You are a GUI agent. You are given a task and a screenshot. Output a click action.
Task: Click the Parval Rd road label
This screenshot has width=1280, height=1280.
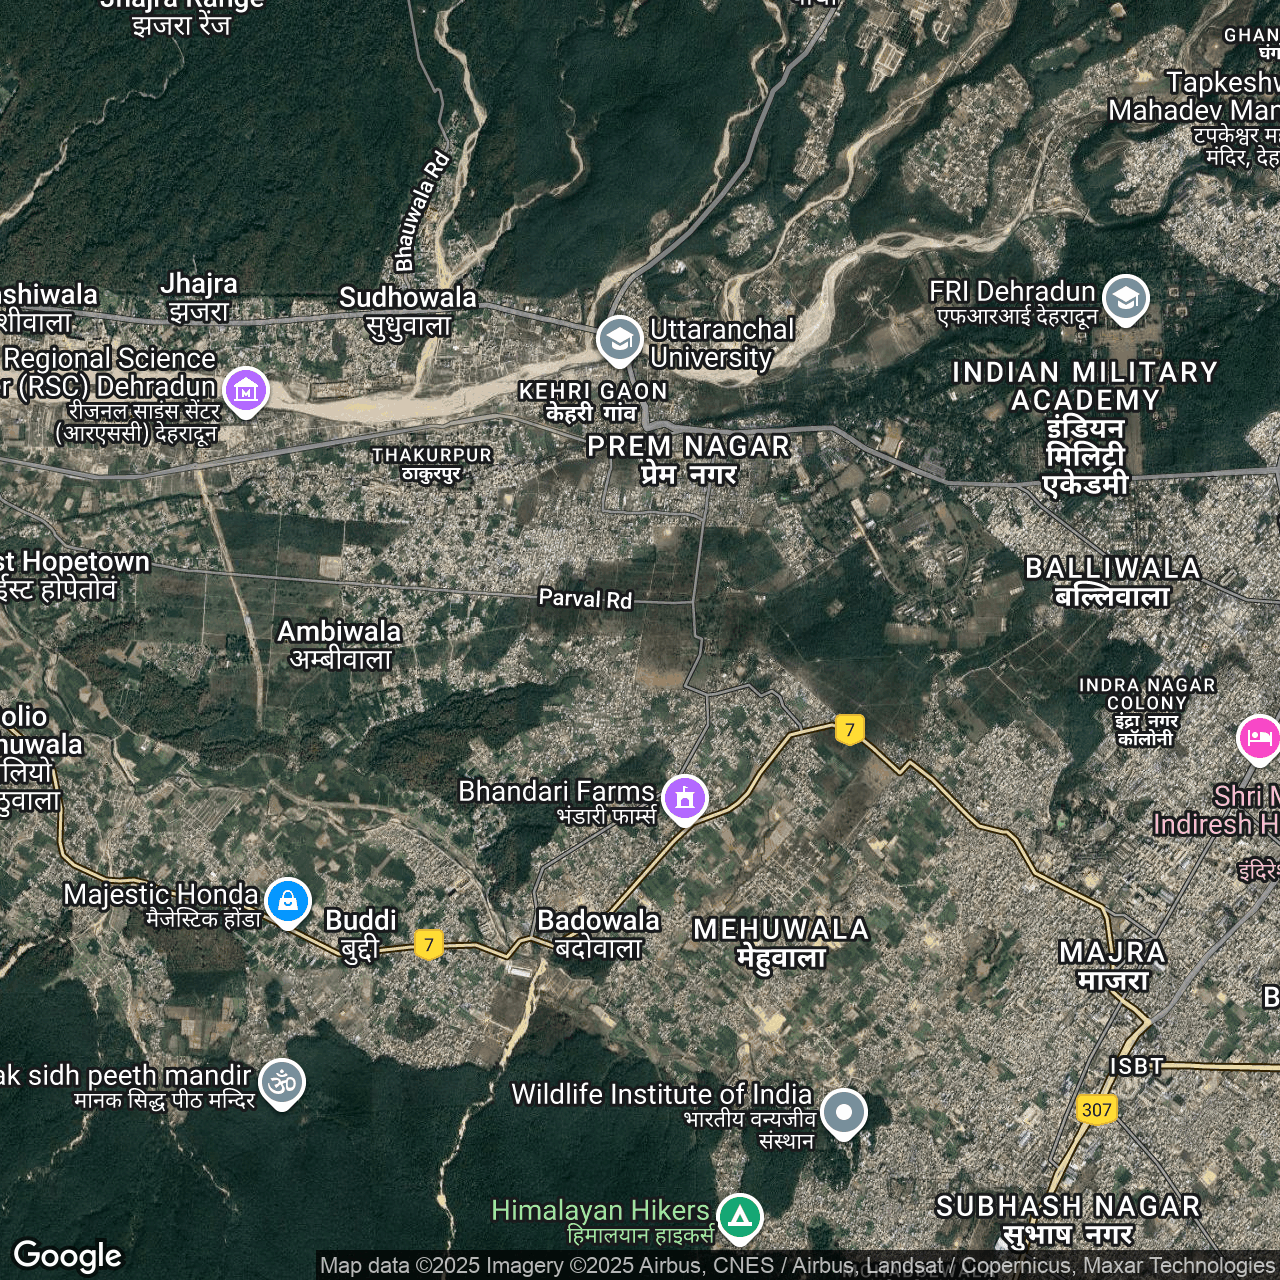tap(585, 599)
